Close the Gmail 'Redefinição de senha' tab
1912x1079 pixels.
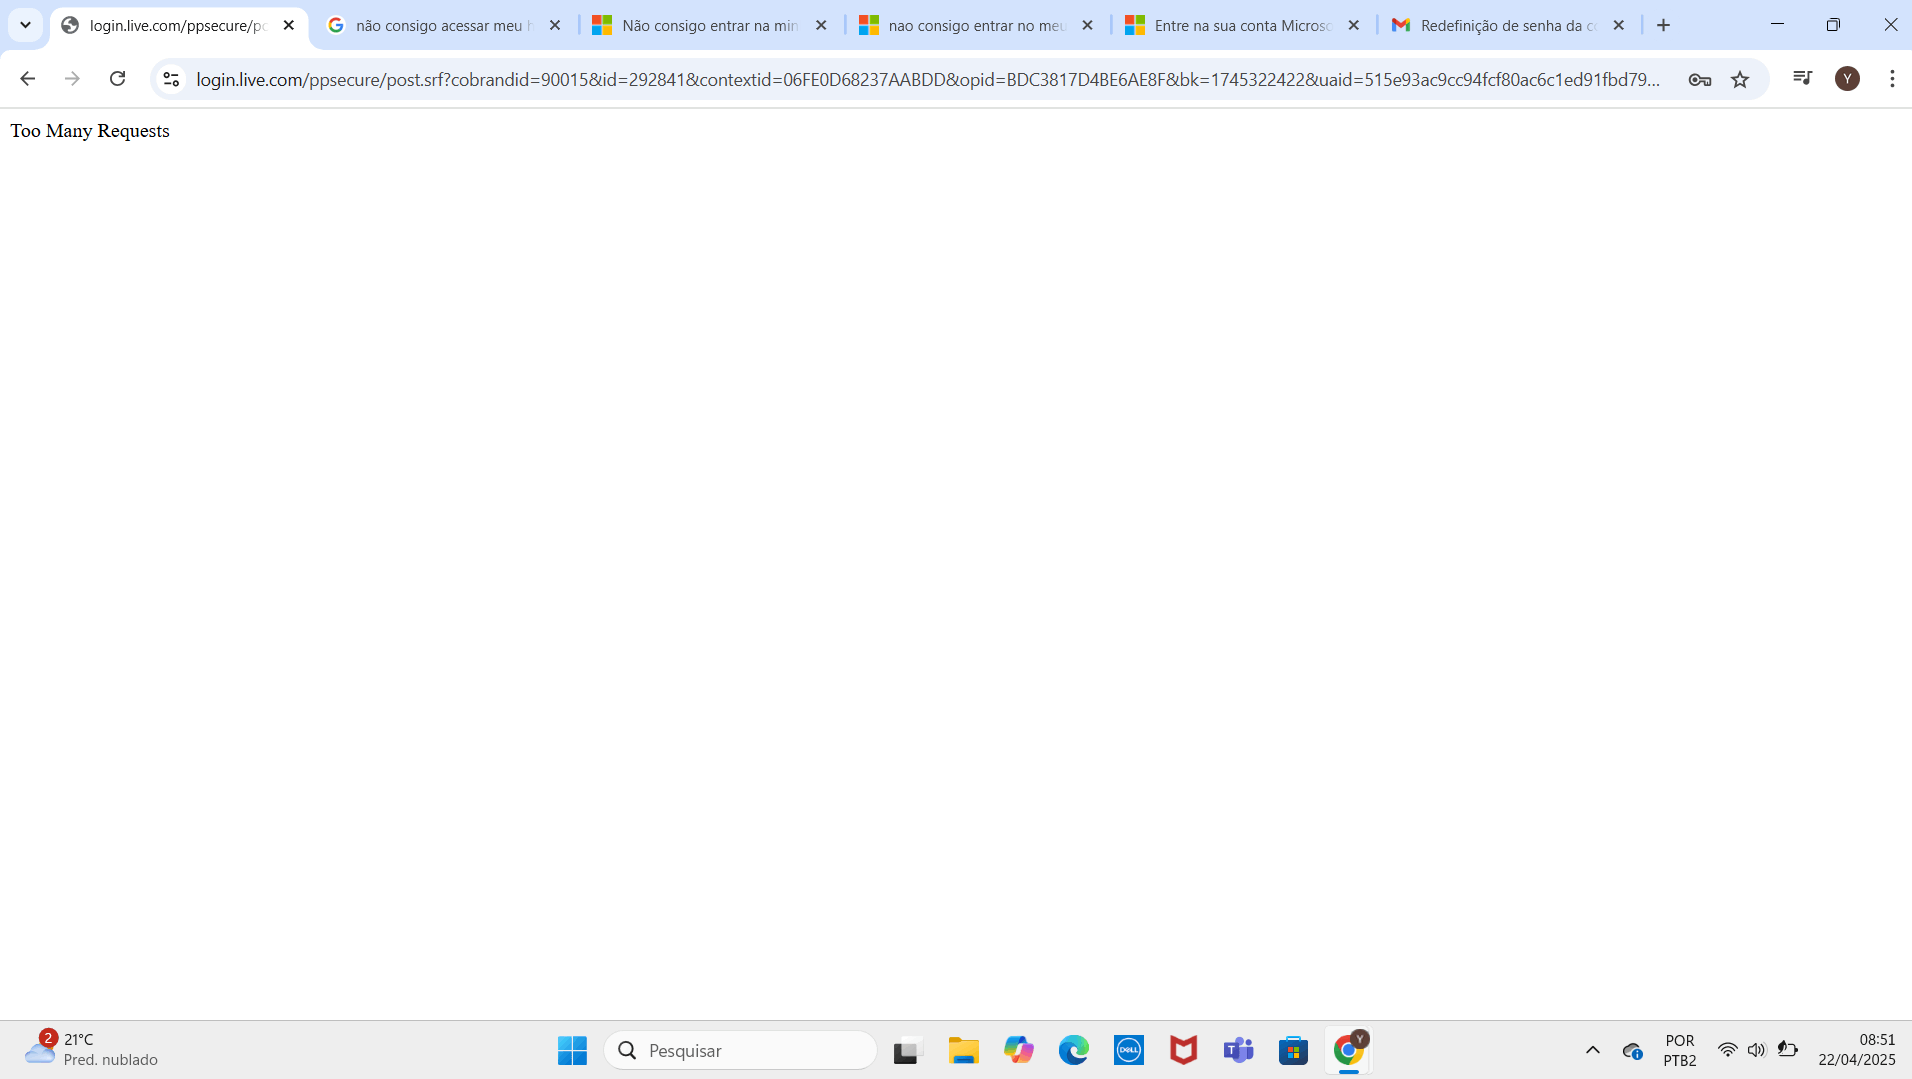[1618, 26]
